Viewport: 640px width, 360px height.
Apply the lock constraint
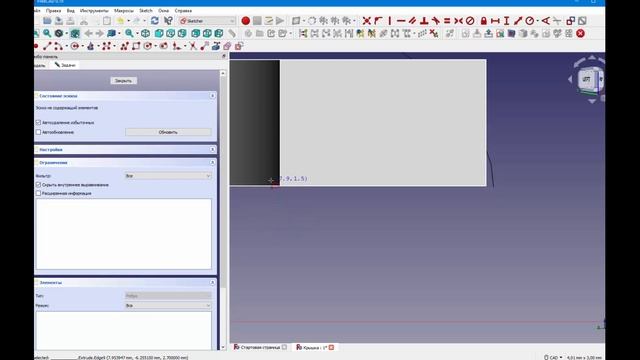tap(484, 20)
